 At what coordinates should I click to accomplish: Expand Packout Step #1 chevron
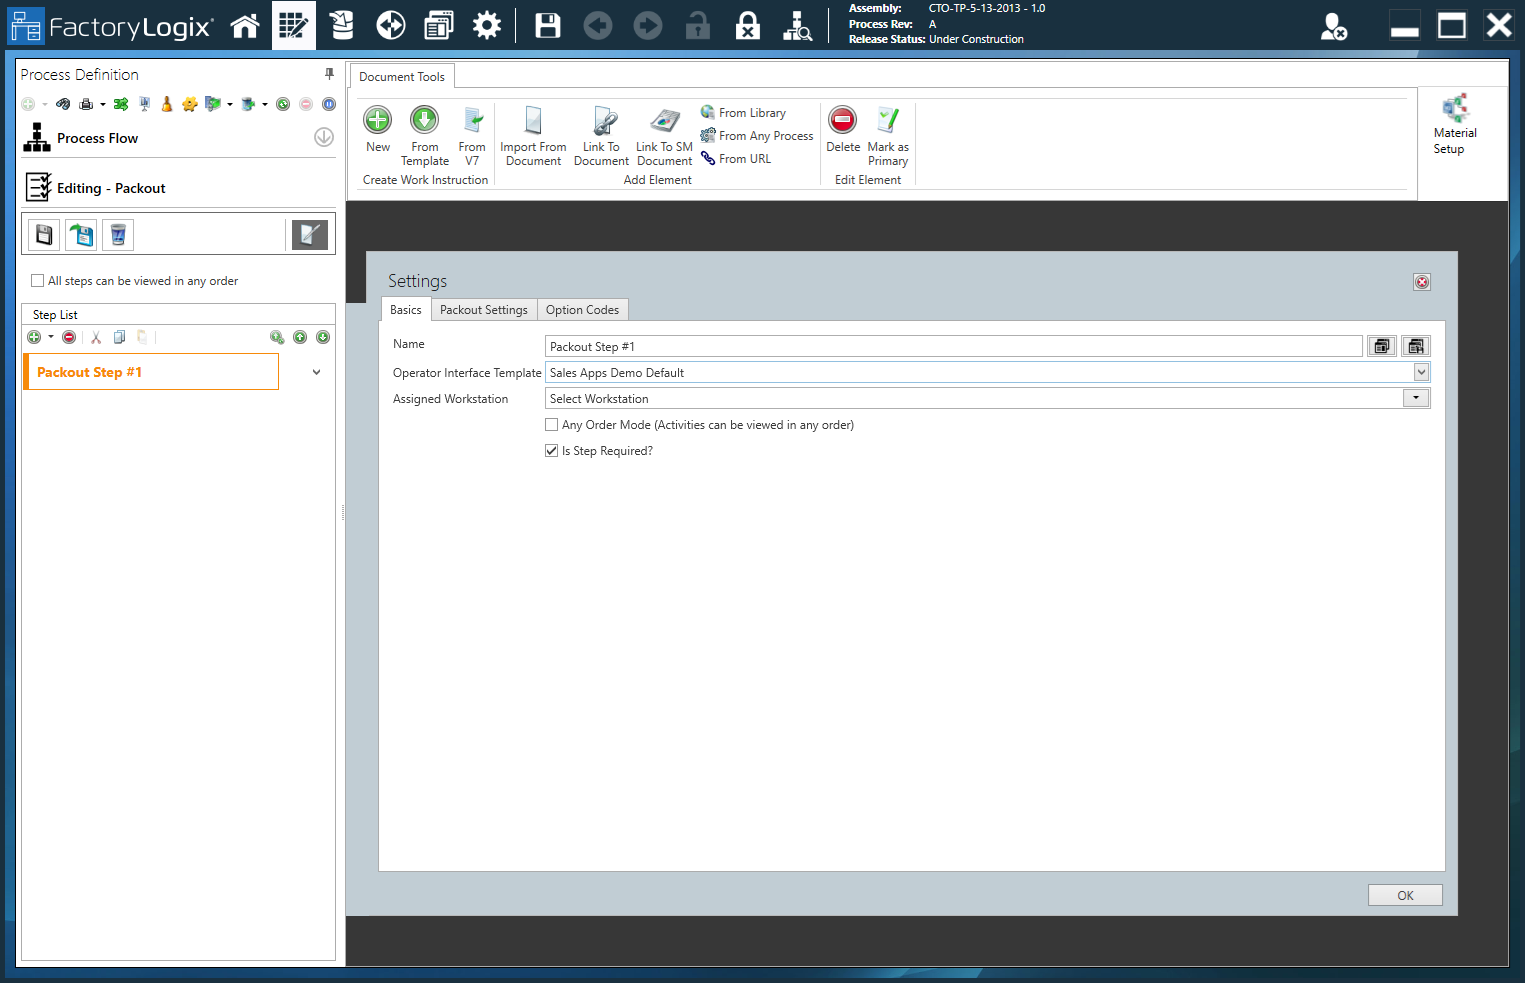point(316,372)
